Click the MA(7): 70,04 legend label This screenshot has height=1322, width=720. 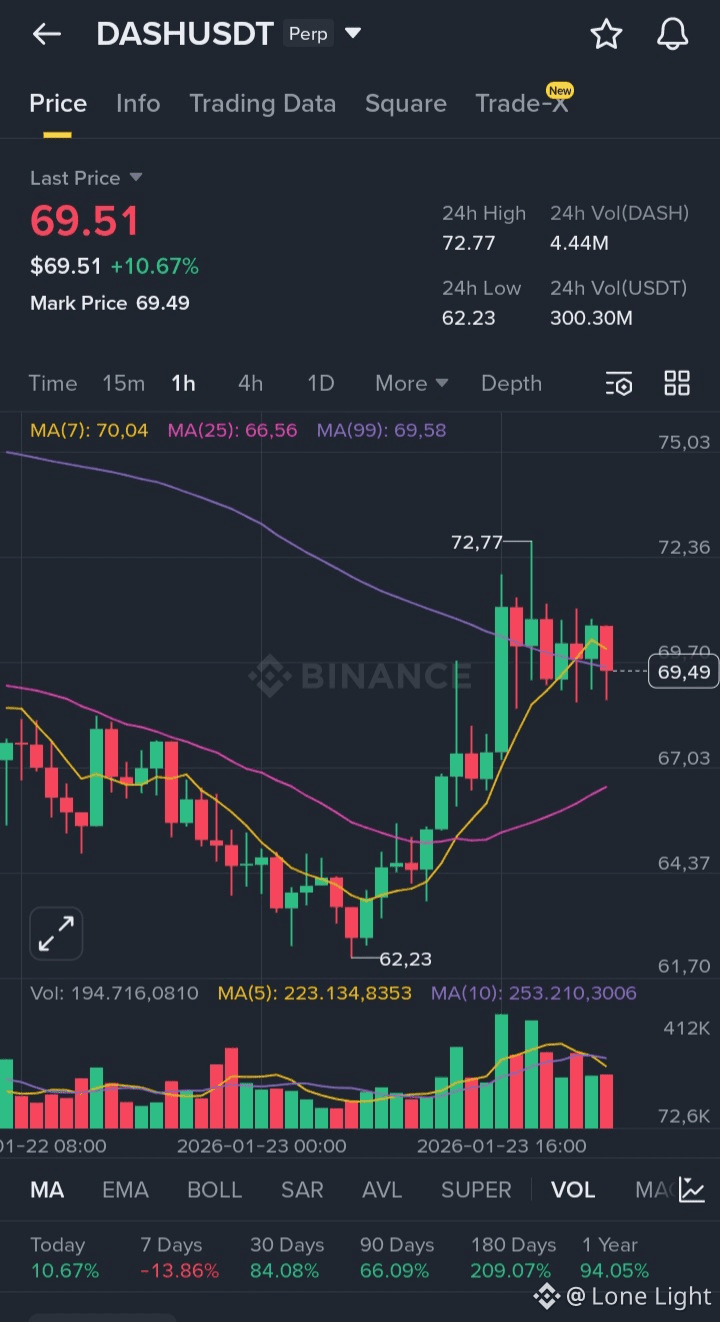[x=89, y=430]
